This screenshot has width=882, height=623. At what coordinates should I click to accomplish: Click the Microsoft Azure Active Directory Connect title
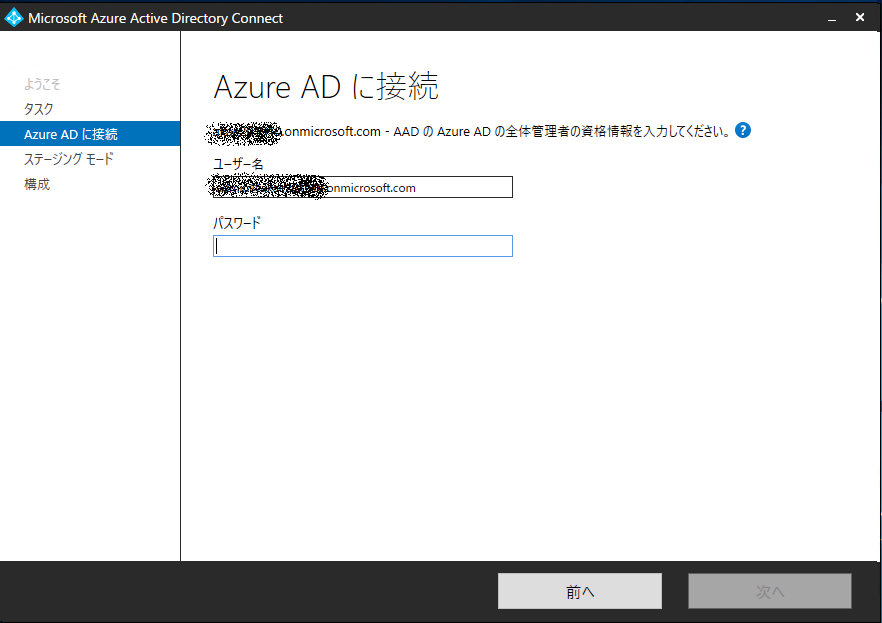(155, 18)
